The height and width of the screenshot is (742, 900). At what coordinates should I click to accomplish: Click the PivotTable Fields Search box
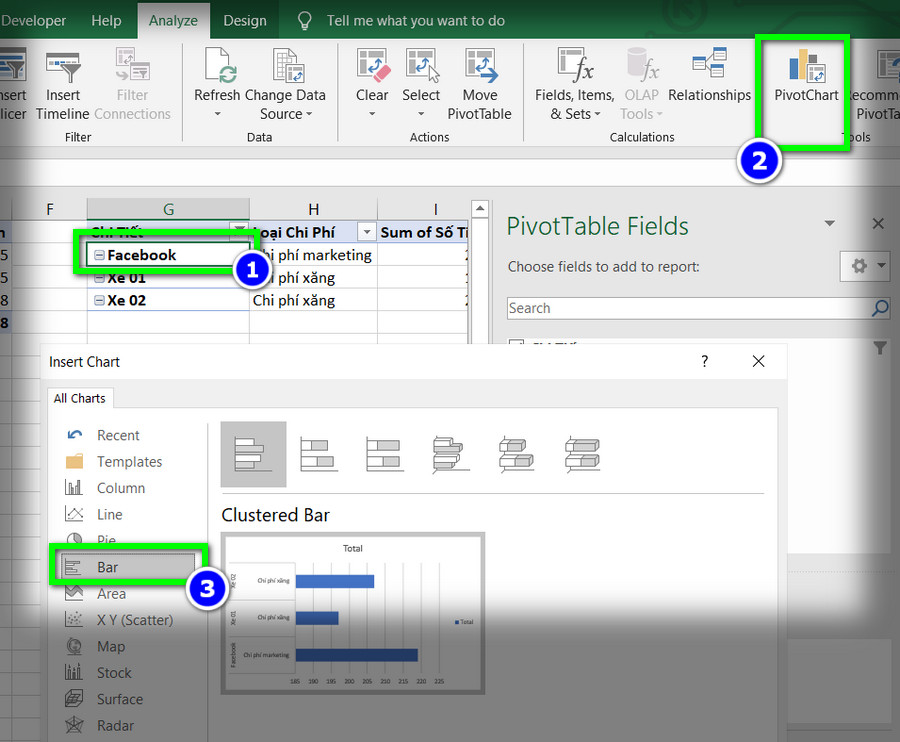689,308
